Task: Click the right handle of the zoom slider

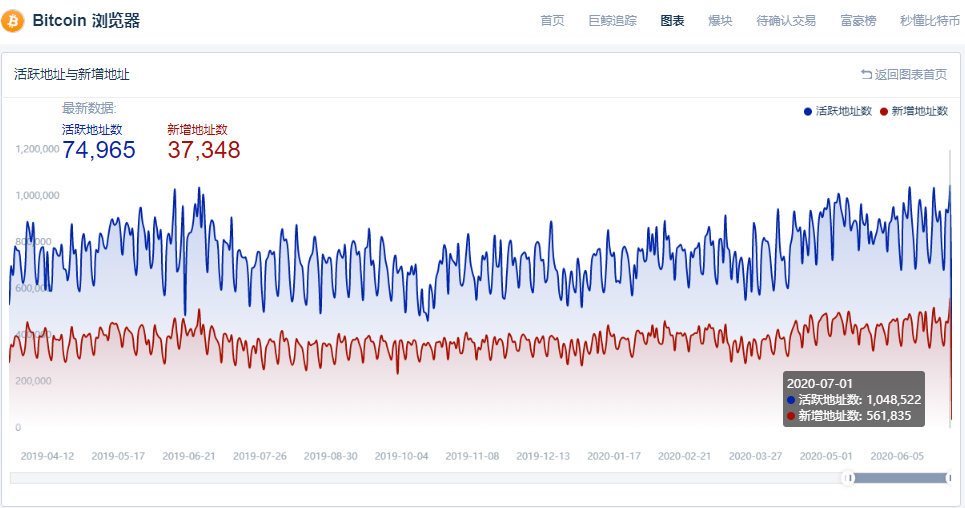Action: point(950,478)
